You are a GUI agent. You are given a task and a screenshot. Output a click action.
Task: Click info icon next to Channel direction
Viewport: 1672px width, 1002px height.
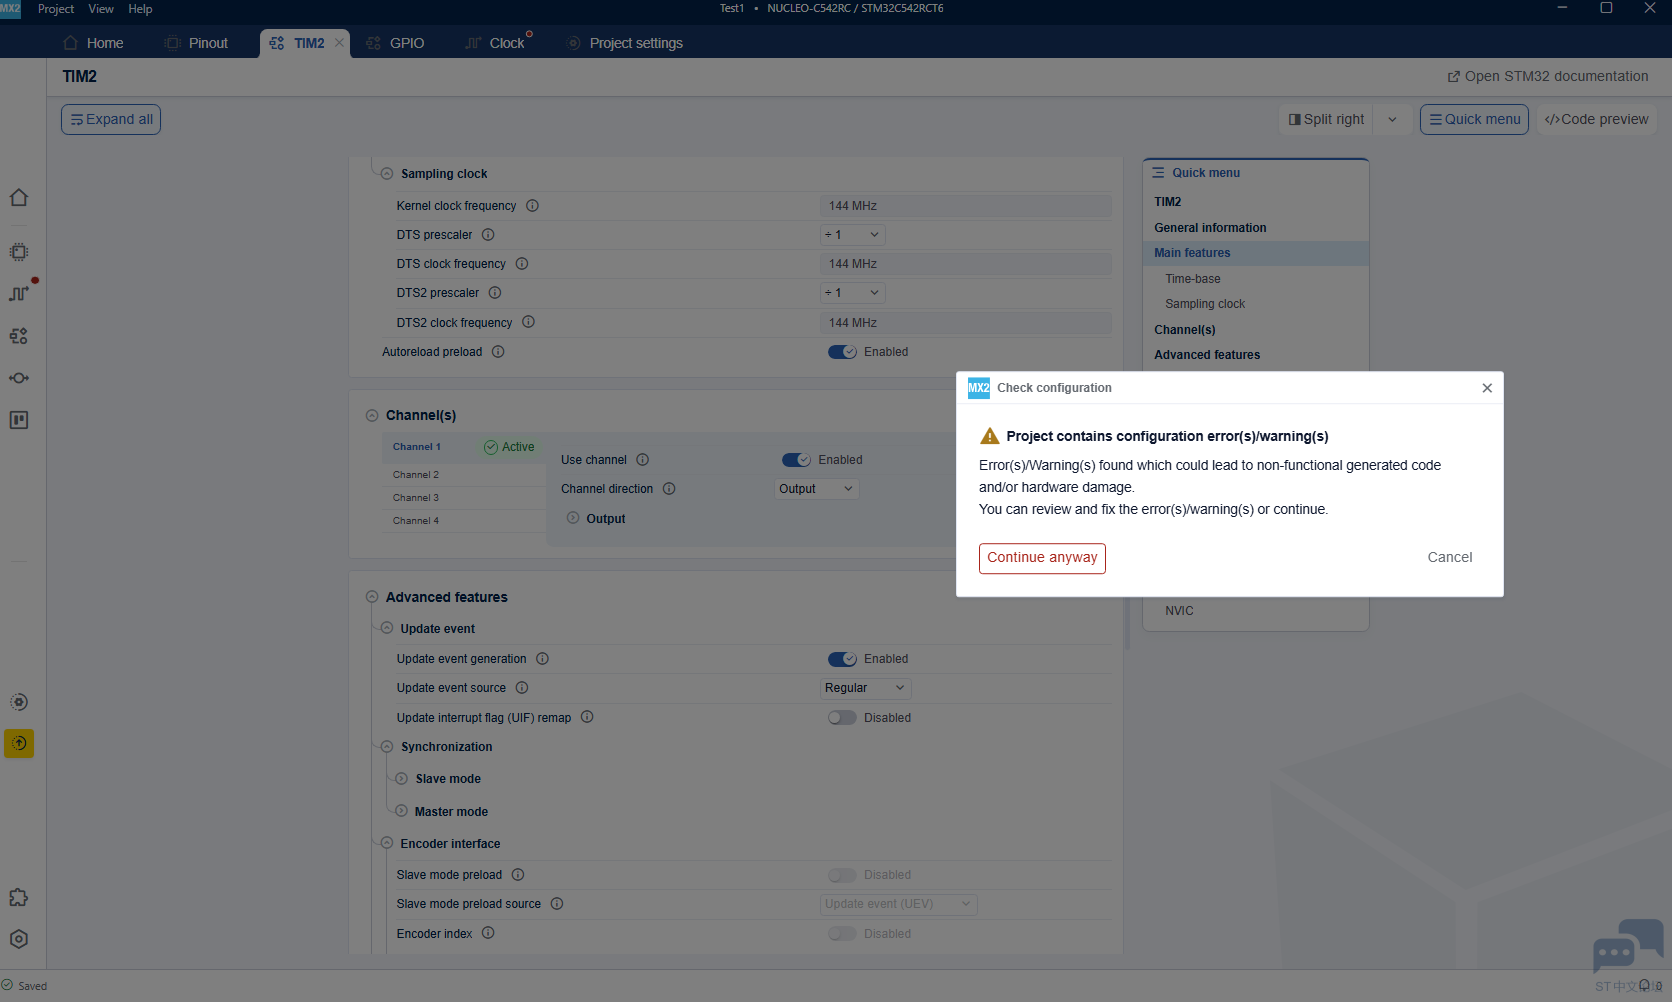pyautogui.click(x=669, y=489)
